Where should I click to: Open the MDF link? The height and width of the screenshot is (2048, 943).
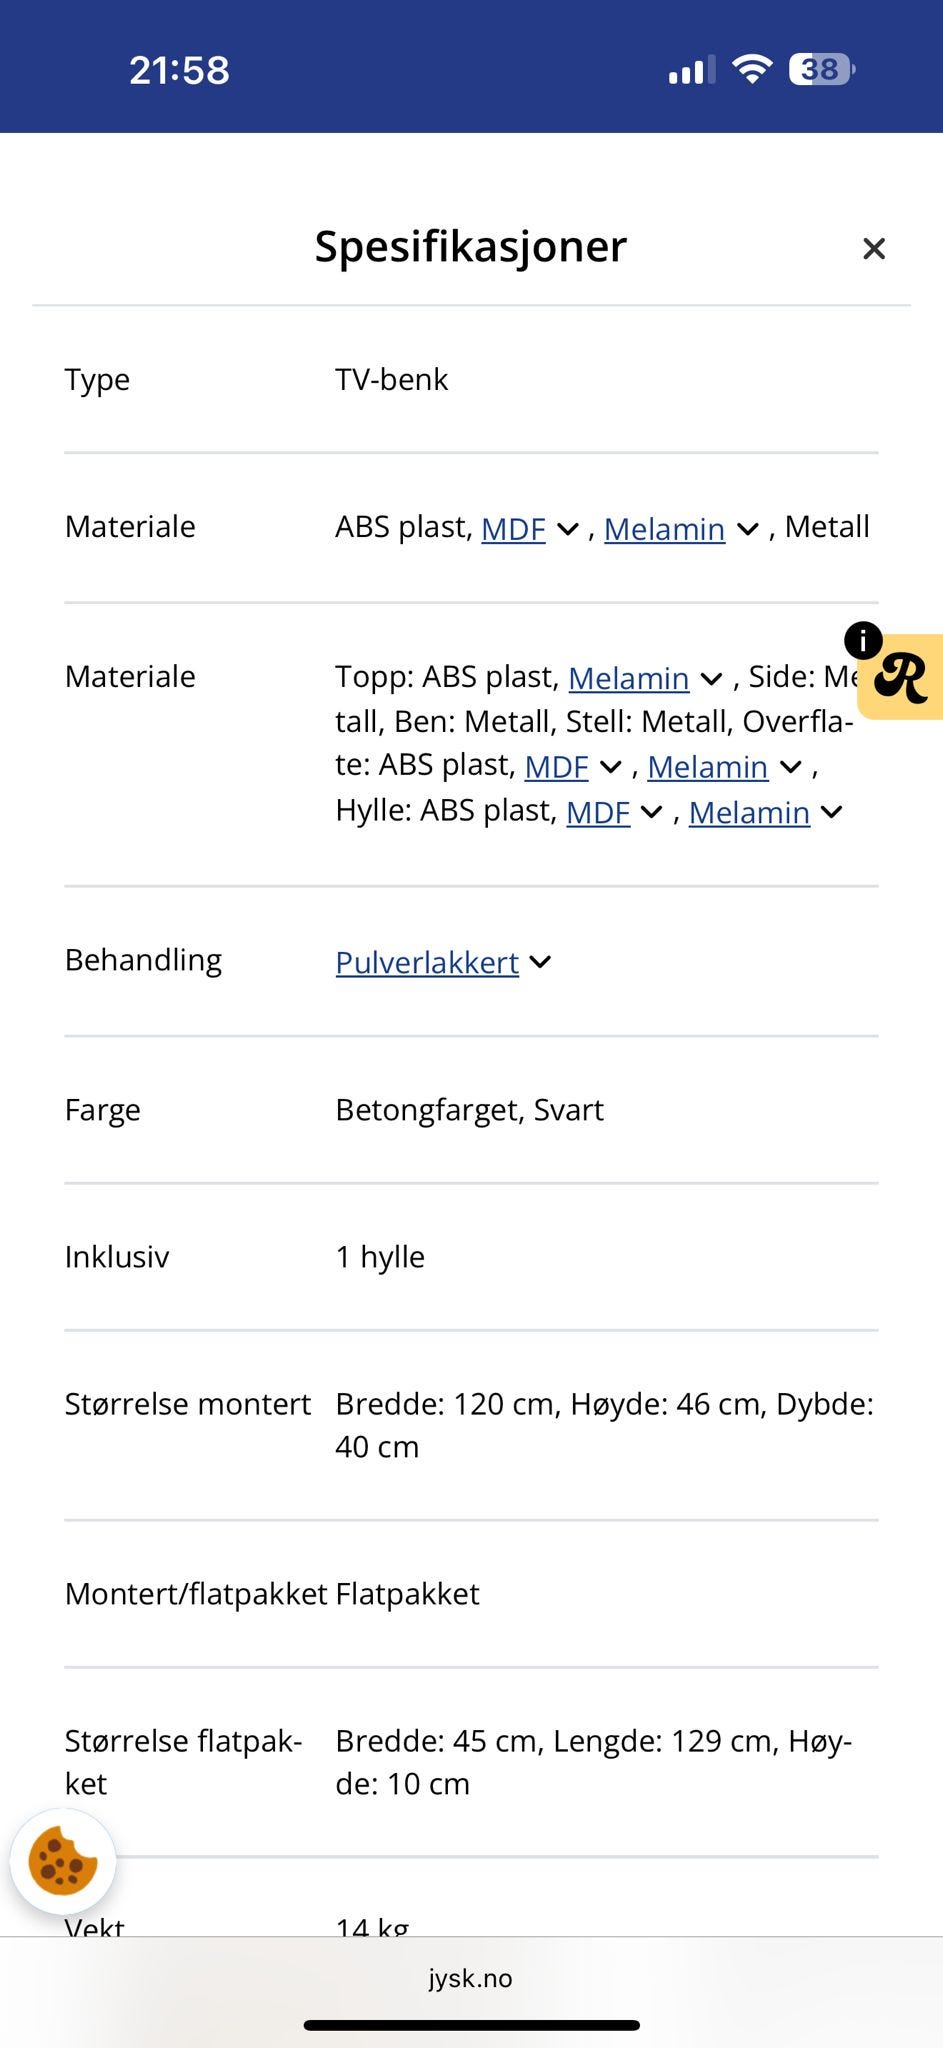click(x=512, y=529)
